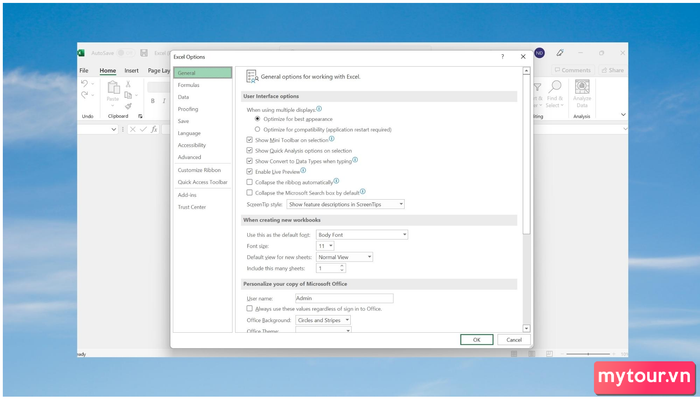This screenshot has height=401, width=700.
Task: Toggle the AutoSave switch in Excel title bar
Action: click(125, 53)
